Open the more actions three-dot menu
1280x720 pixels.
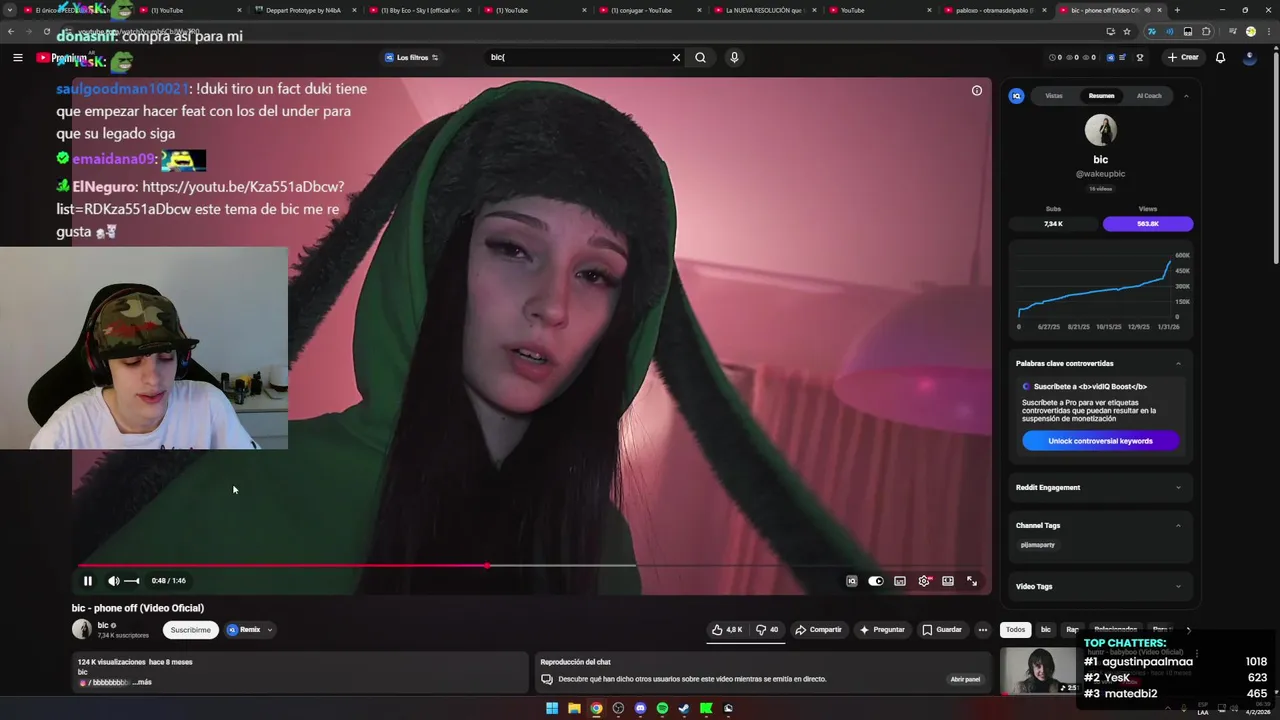click(983, 630)
